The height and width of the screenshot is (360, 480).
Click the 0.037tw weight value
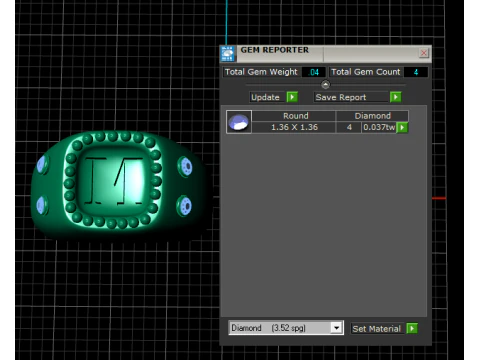[379, 127]
